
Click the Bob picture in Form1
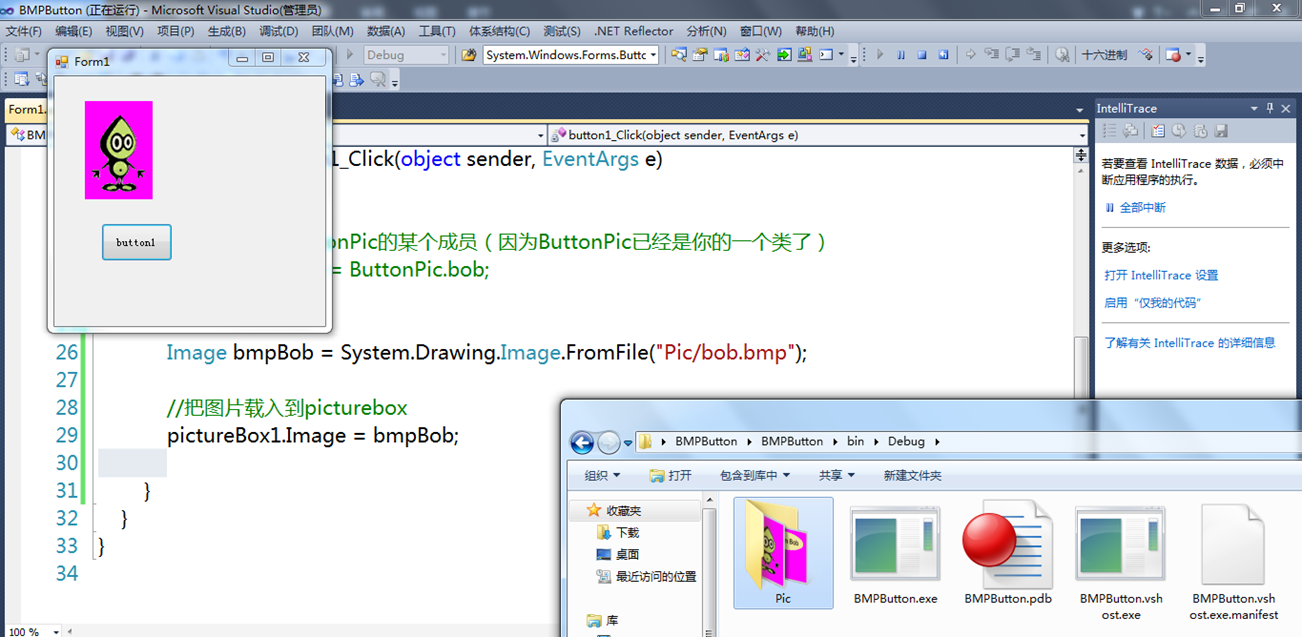119,150
